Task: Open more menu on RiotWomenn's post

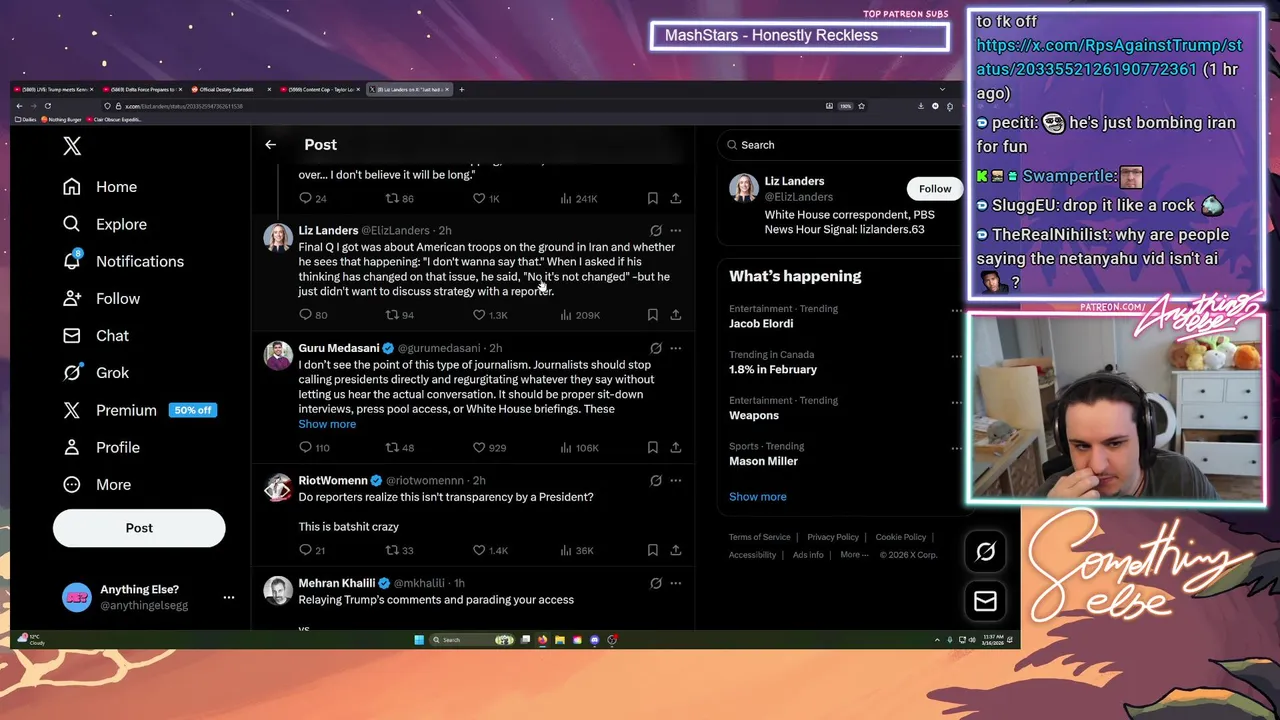Action: (676, 481)
